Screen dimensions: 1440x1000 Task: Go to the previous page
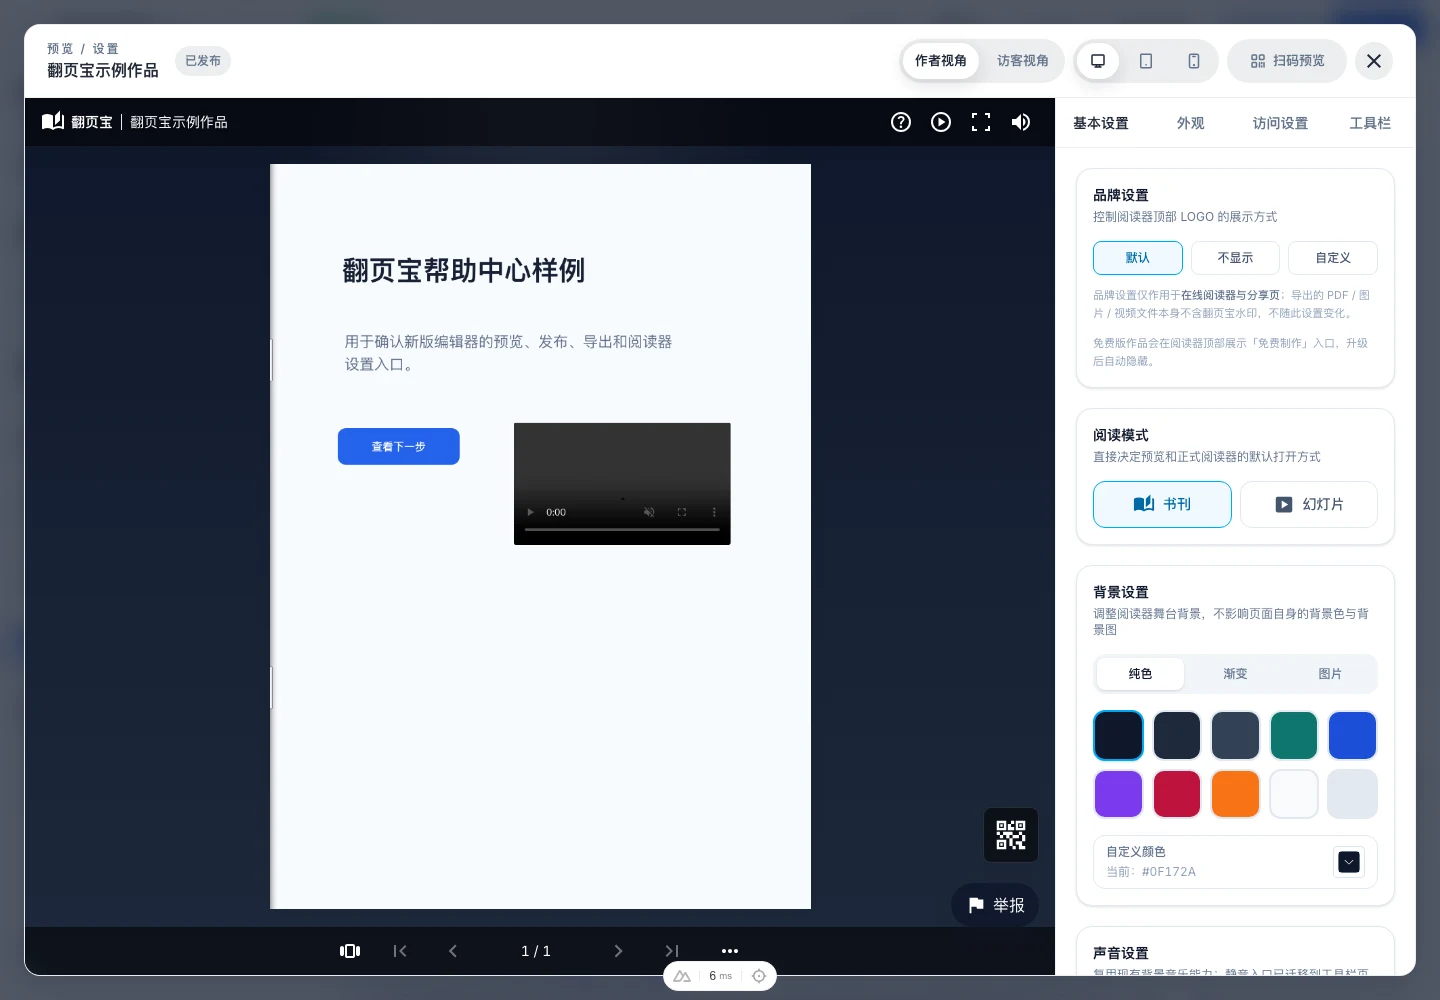point(453,951)
